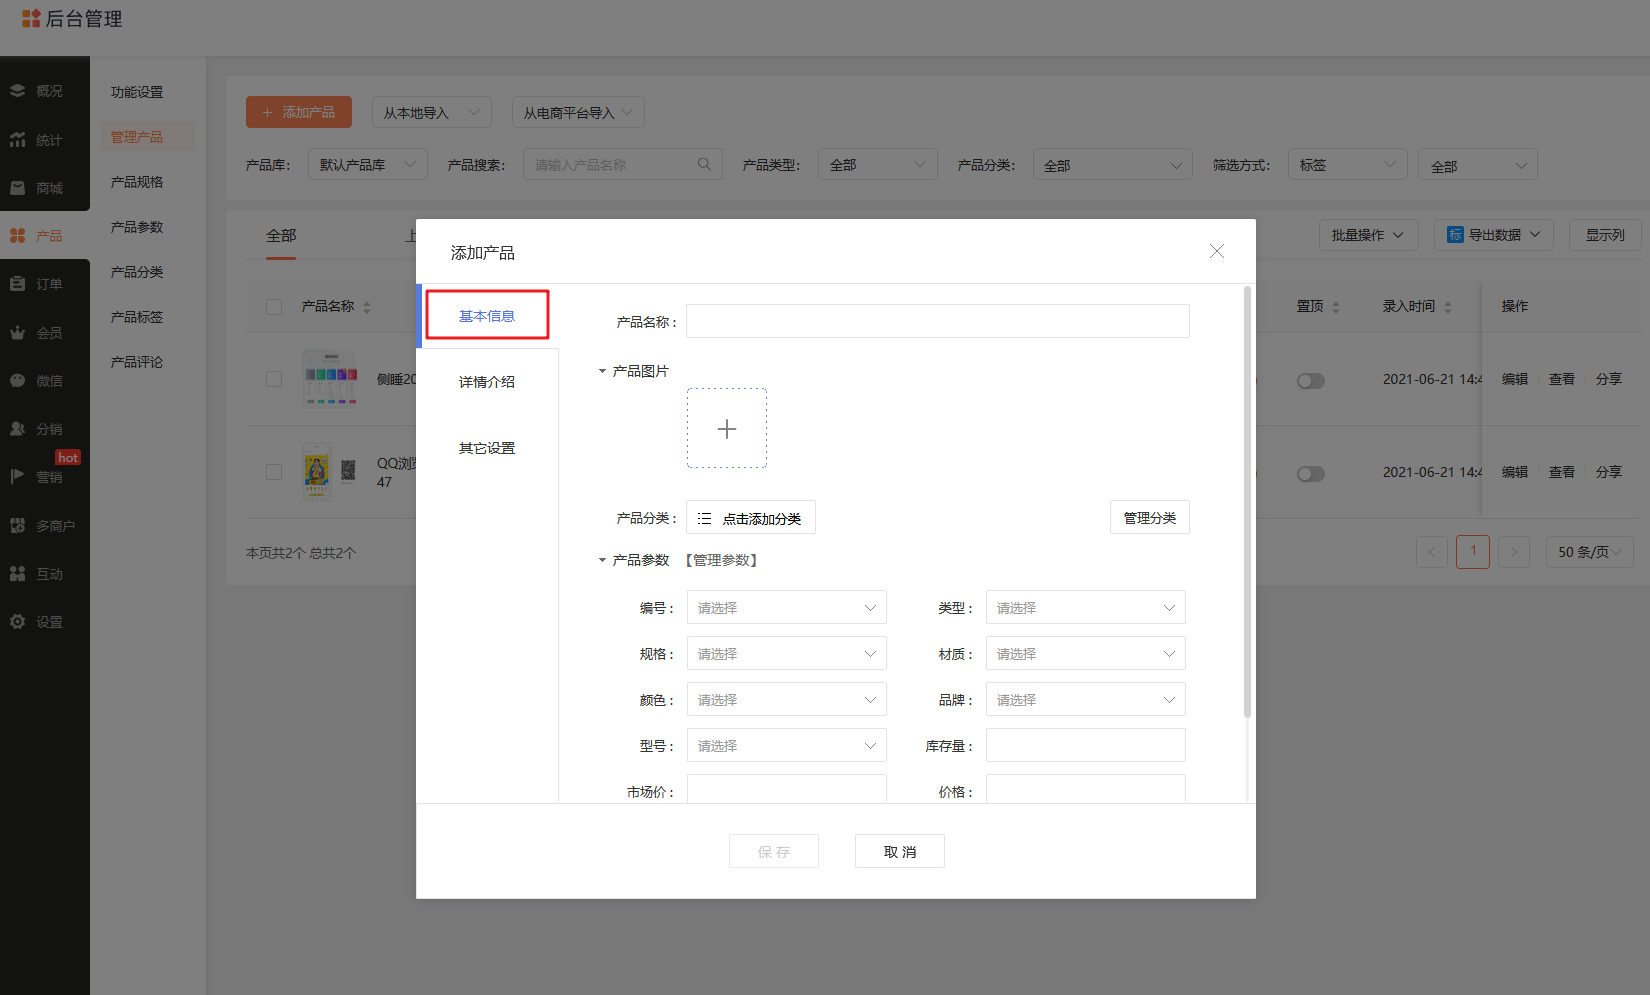Open 产品标签 submenu item
This screenshot has height=995, width=1650.
pos(137,317)
